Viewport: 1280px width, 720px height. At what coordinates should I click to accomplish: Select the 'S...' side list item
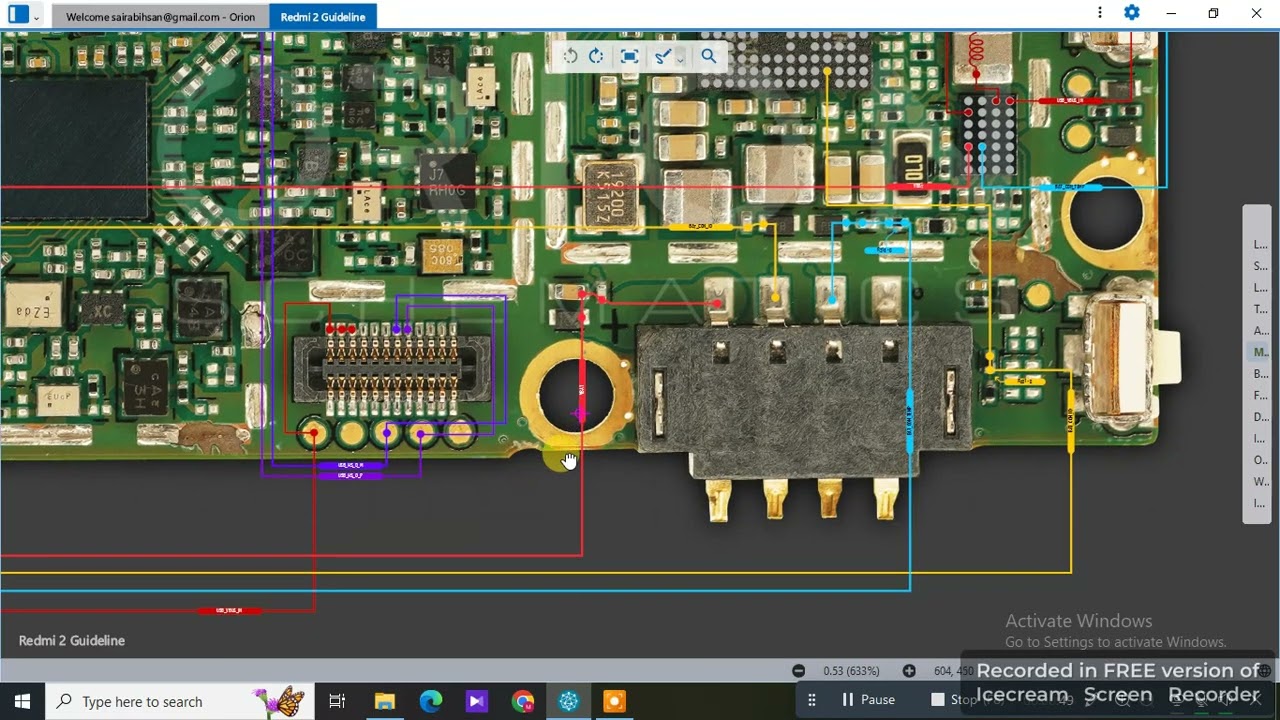coord(1260,266)
